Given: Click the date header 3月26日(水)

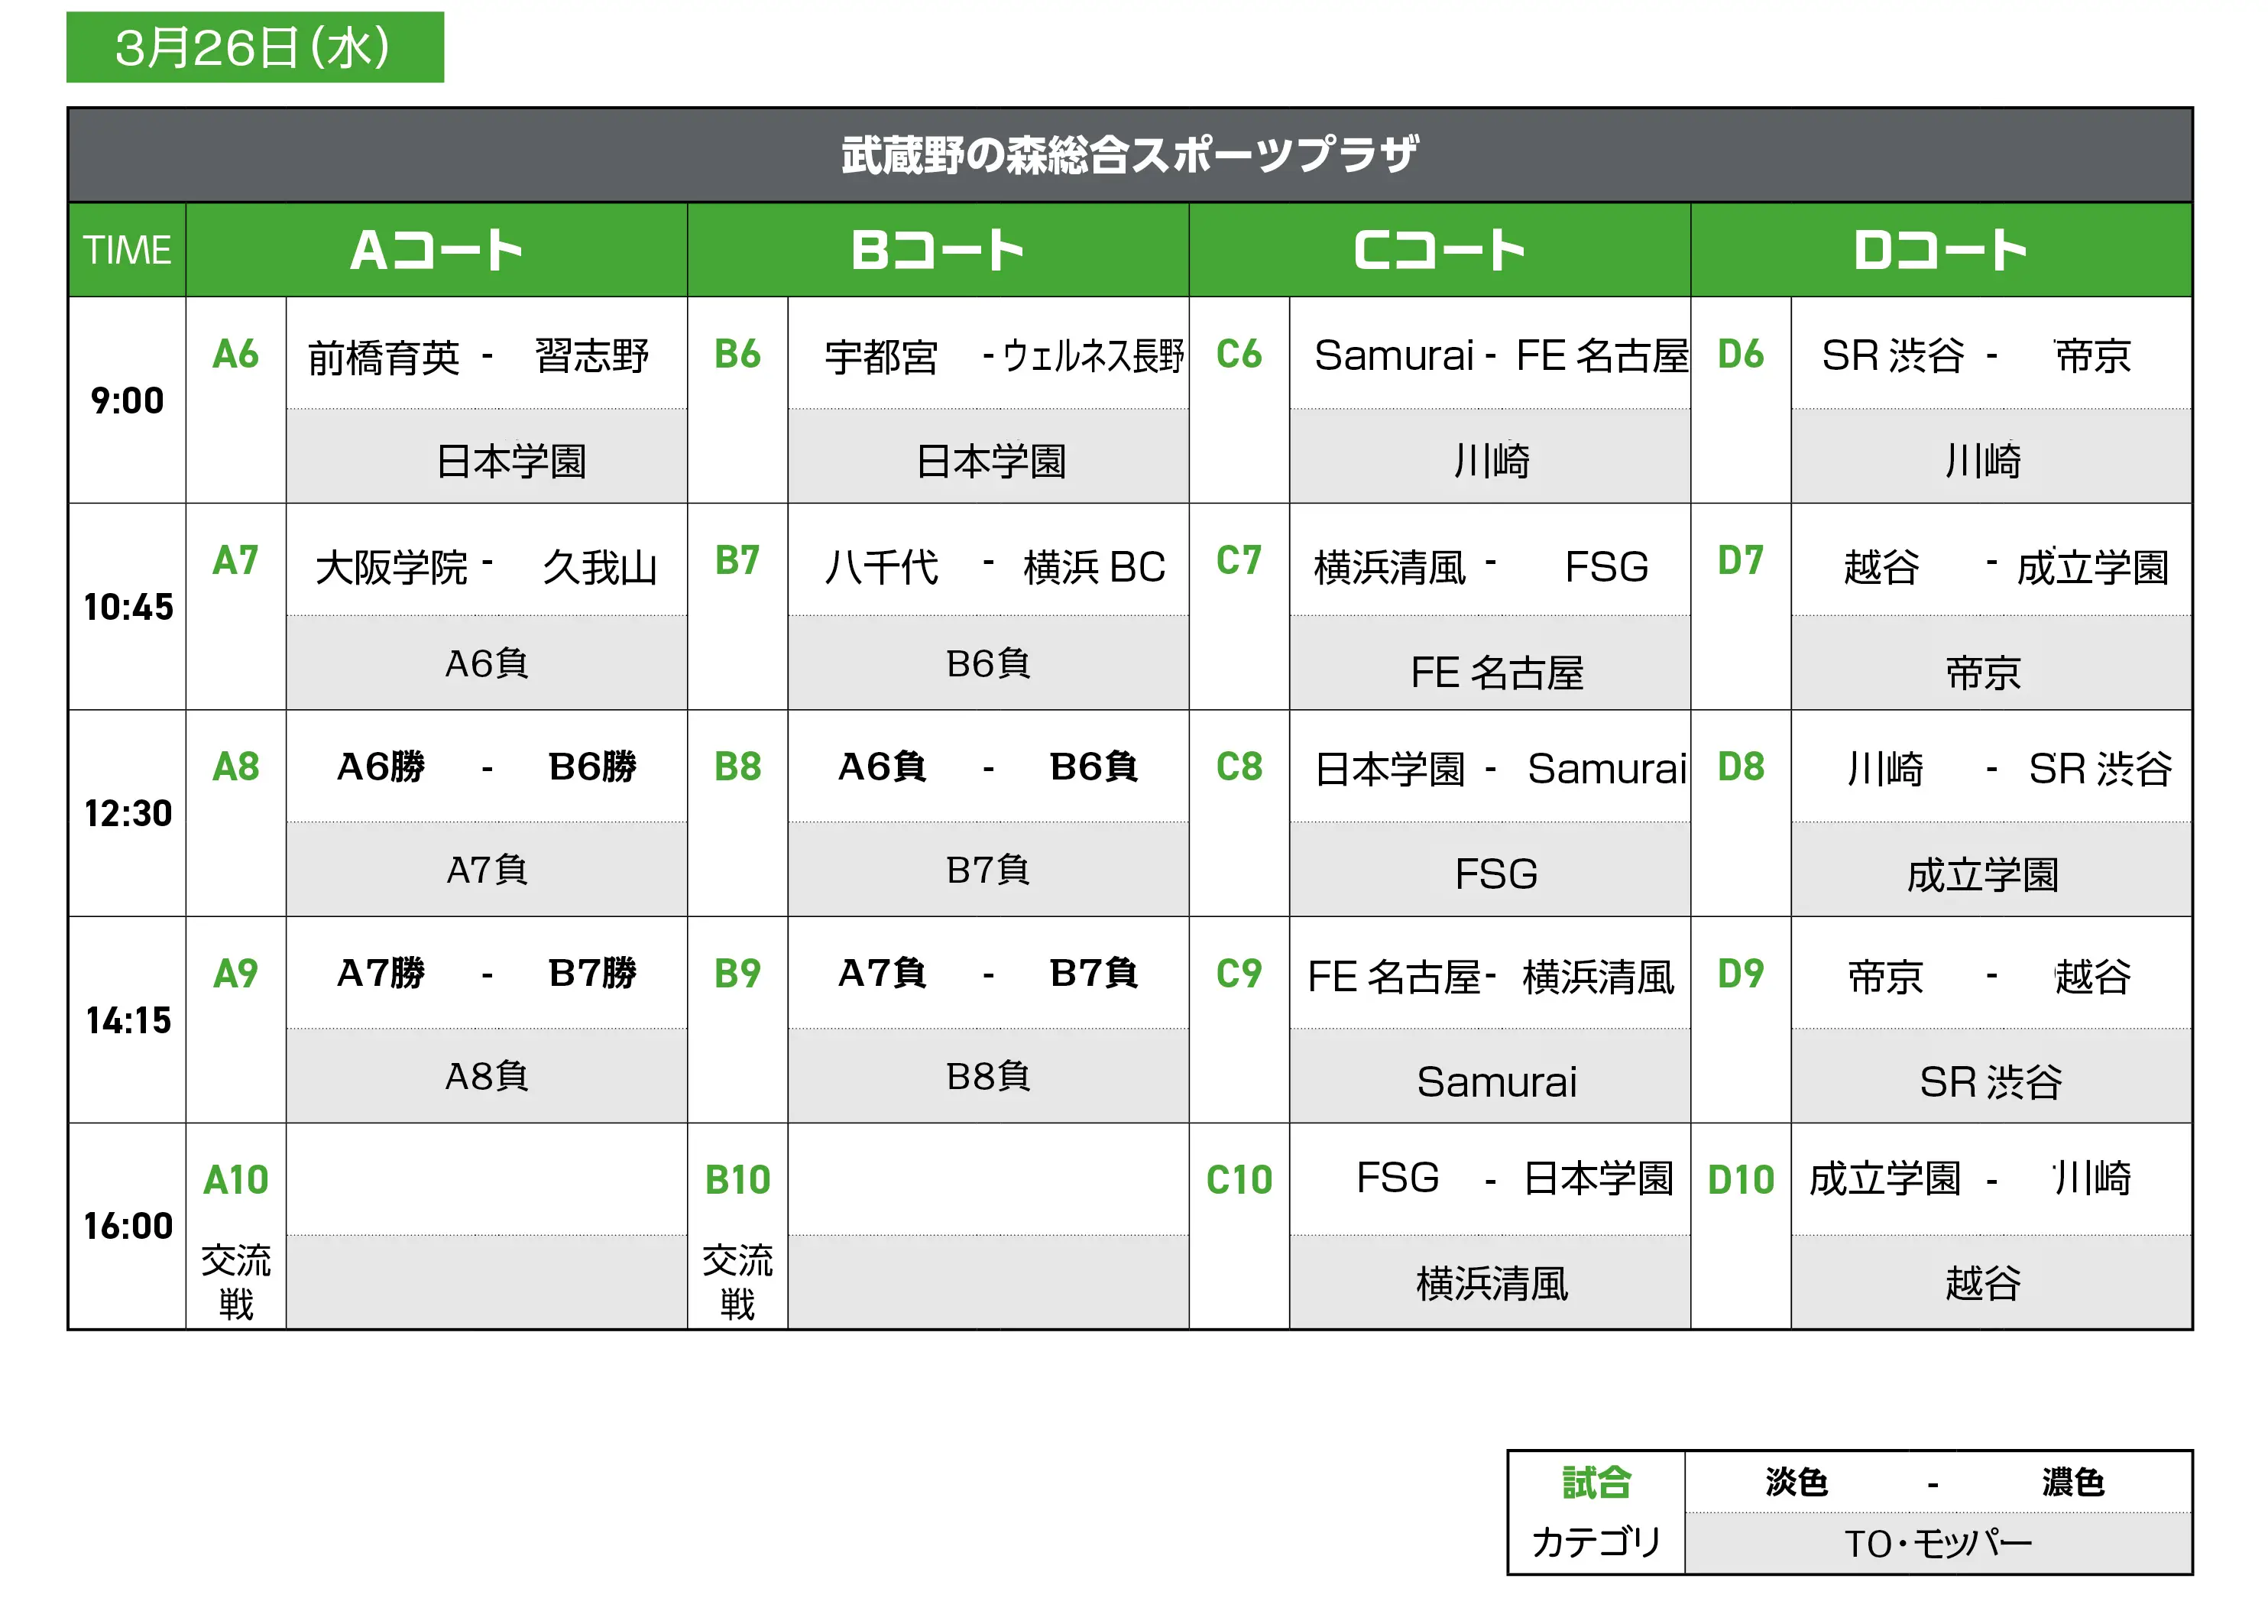Looking at the screenshot, I should (x=255, y=47).
